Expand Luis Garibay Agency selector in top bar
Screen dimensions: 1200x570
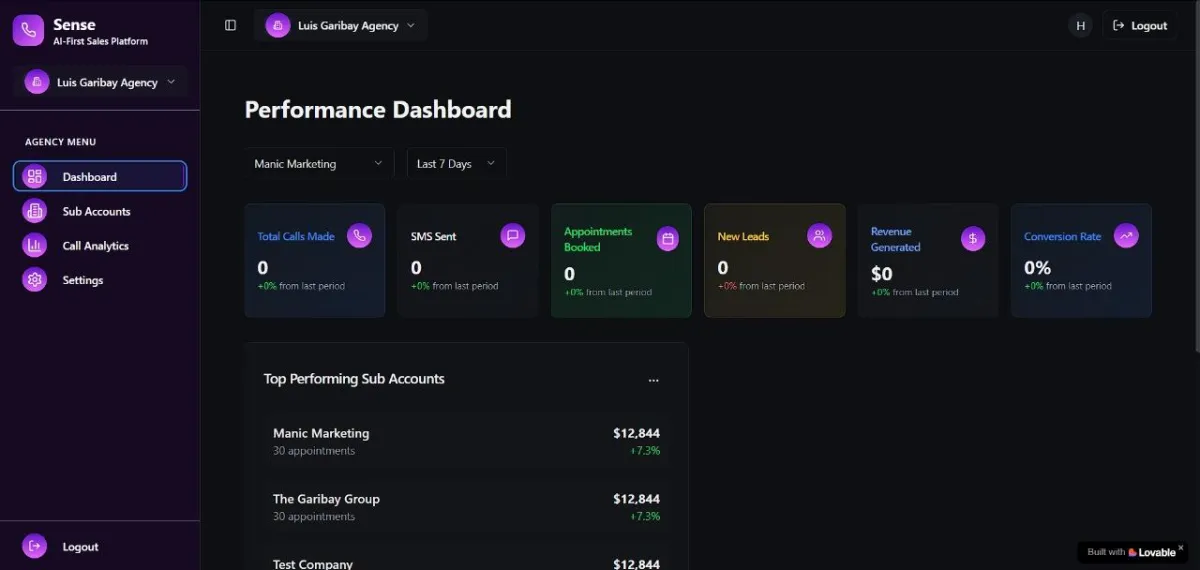[x=341, y=25]
